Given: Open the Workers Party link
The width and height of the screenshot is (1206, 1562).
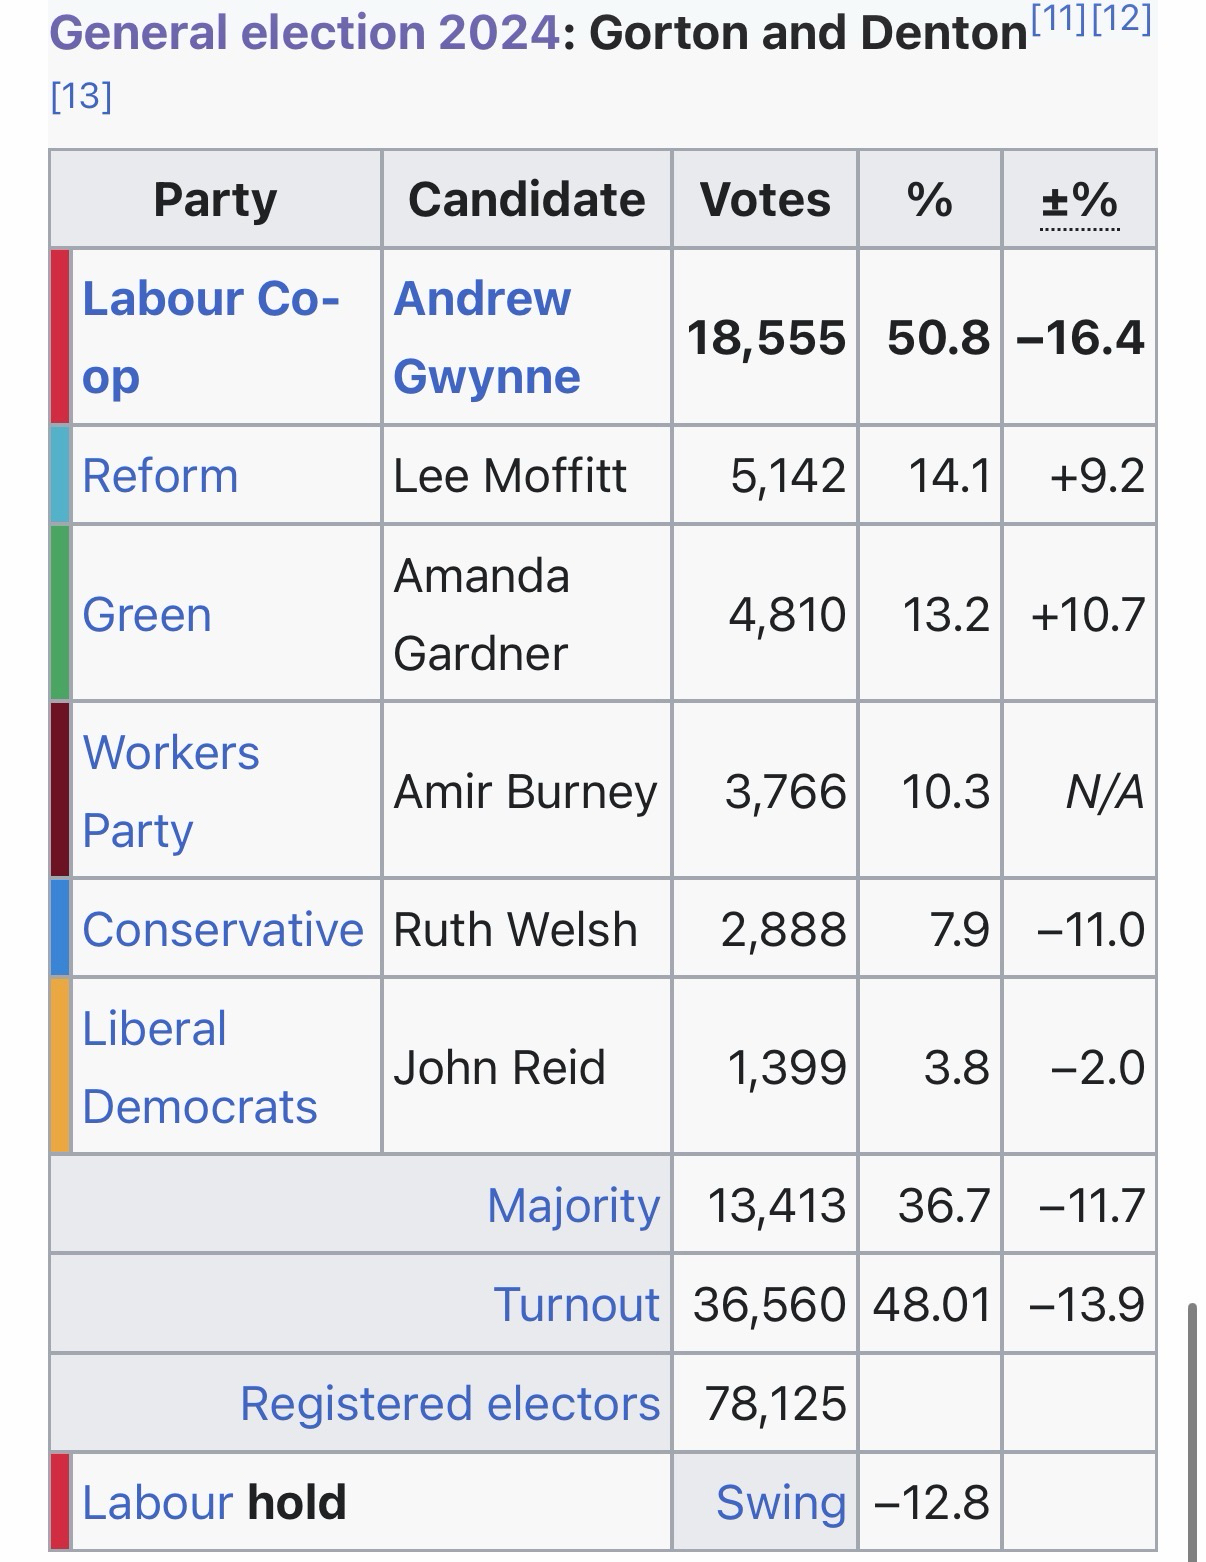Looking at the screenshot, I should pos(170,753).
